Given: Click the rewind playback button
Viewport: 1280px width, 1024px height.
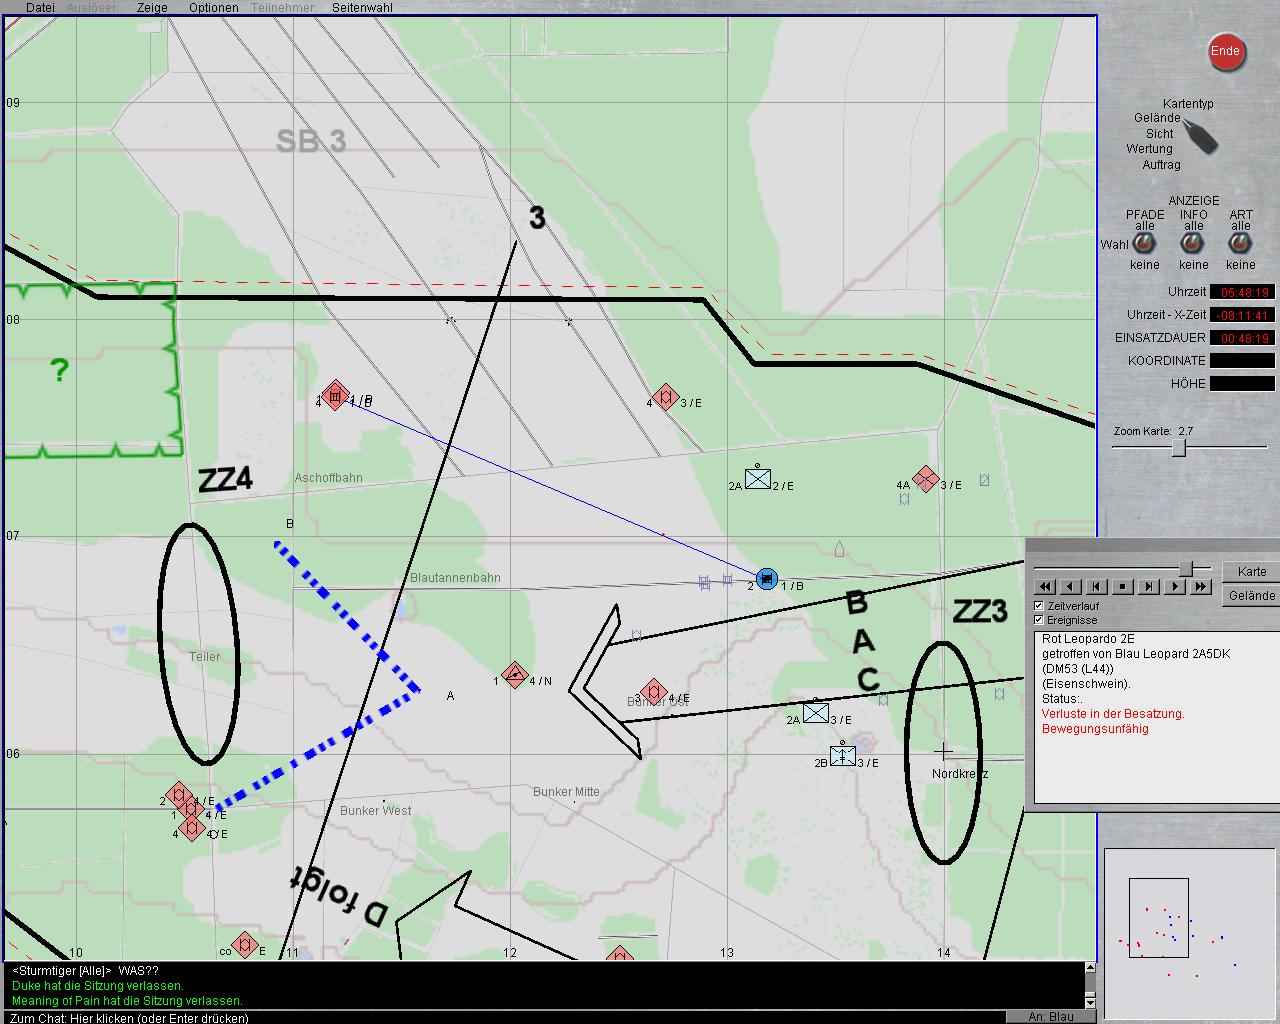Looking at the screenshot, I should (x=1045, y=587).
